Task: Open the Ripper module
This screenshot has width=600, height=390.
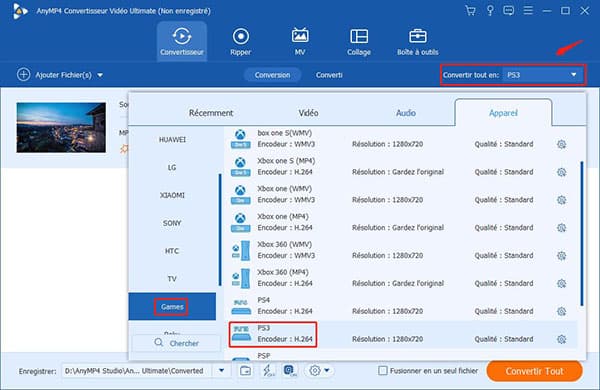Action: [241, 41]
